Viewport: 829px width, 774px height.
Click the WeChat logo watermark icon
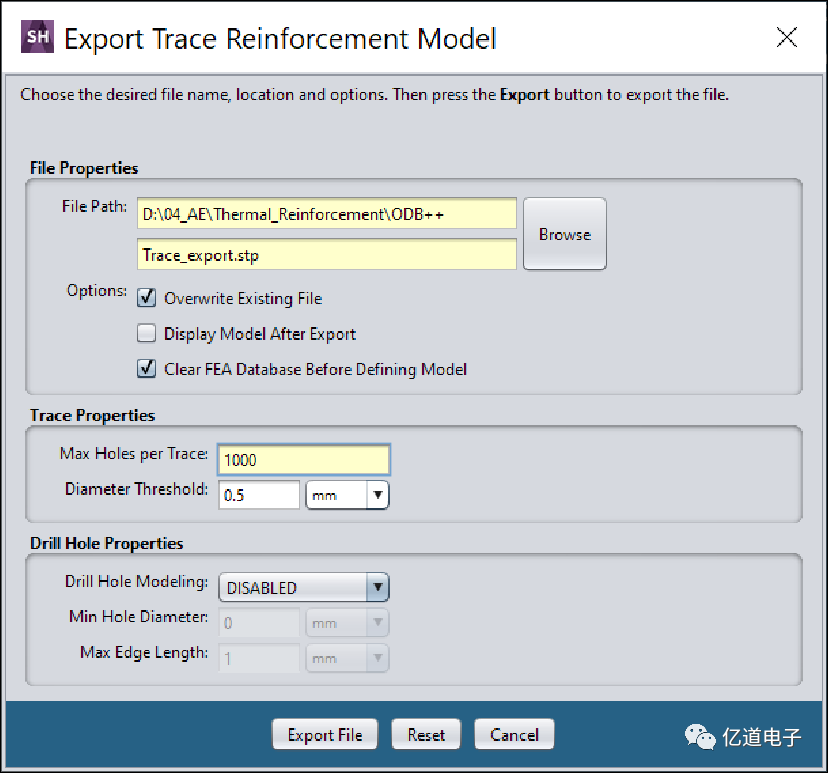(x=700, y=737)
